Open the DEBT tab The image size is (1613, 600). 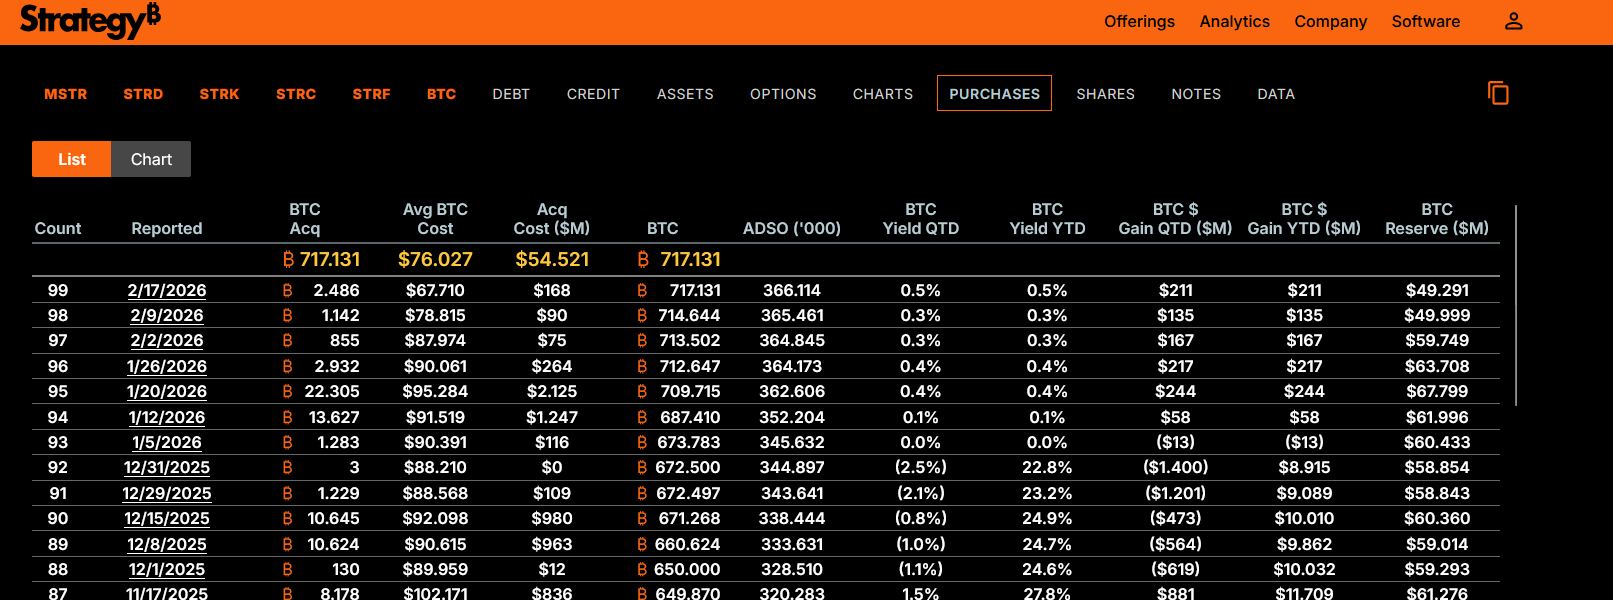coord(511,94)
